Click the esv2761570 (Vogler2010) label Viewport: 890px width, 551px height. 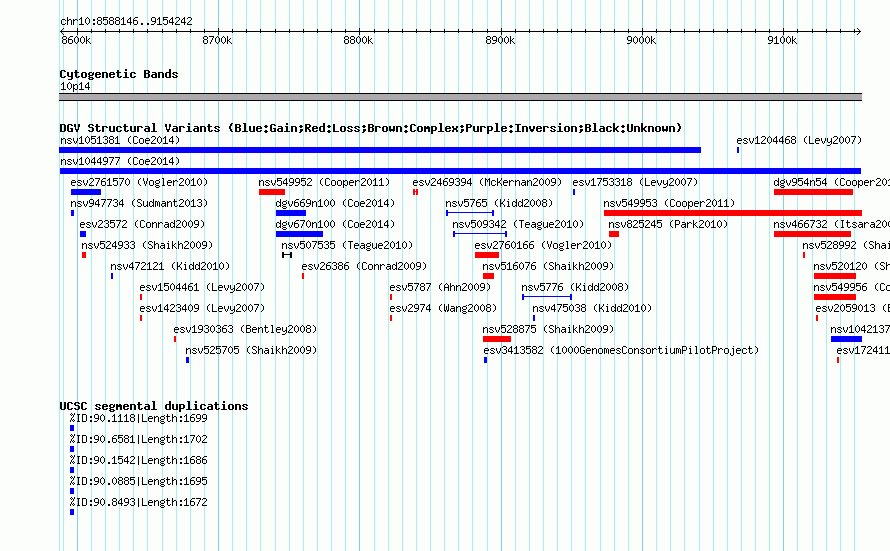[x=139, y=182]
